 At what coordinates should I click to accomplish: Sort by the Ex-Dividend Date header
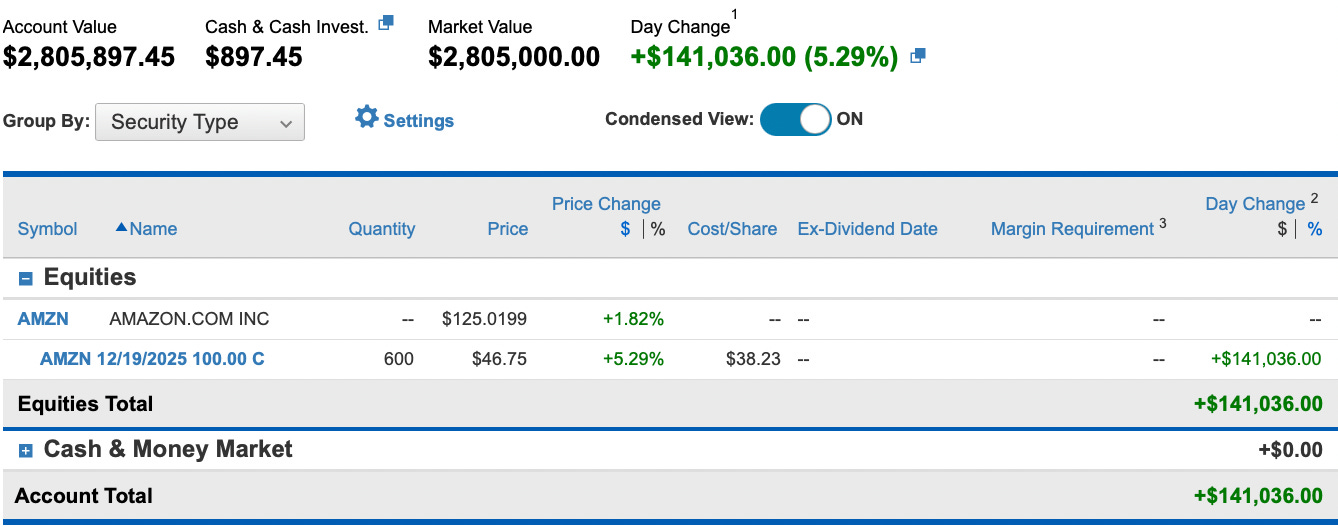tap(867, 229)
